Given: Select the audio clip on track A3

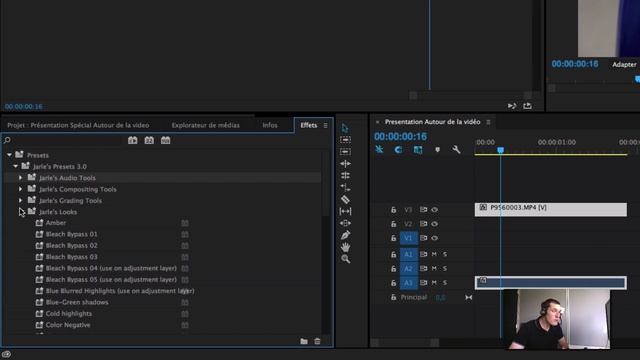Looking at the screenshot, I should click(x=551, y=282).
